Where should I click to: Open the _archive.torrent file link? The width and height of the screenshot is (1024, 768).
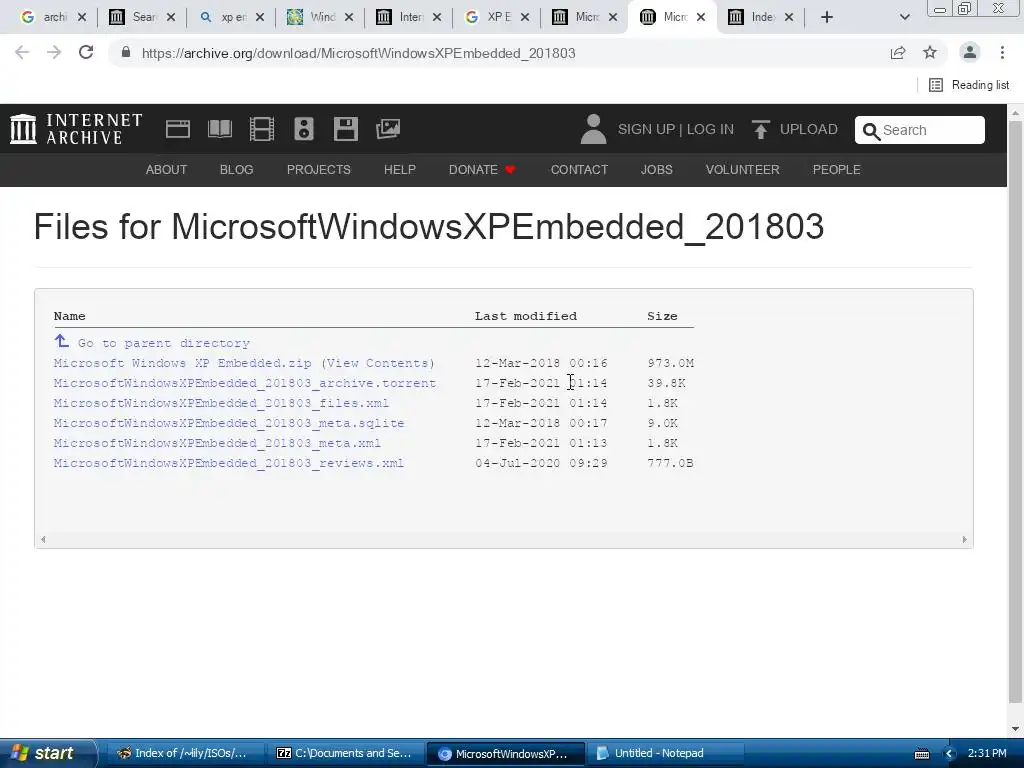[x=245, y=383]
